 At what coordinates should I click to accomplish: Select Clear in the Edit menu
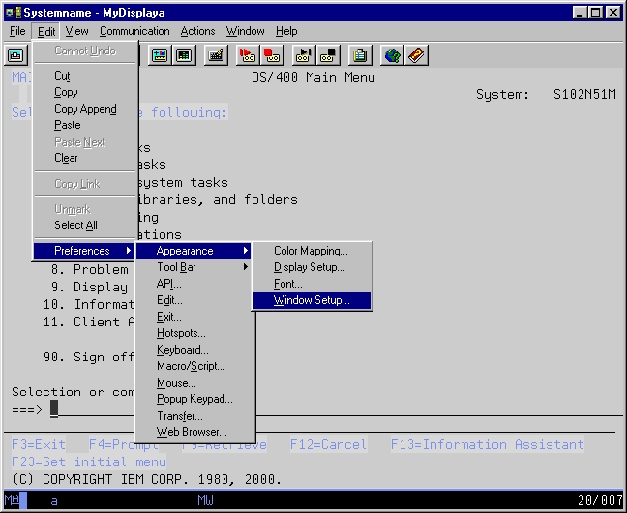coord(85,158)
